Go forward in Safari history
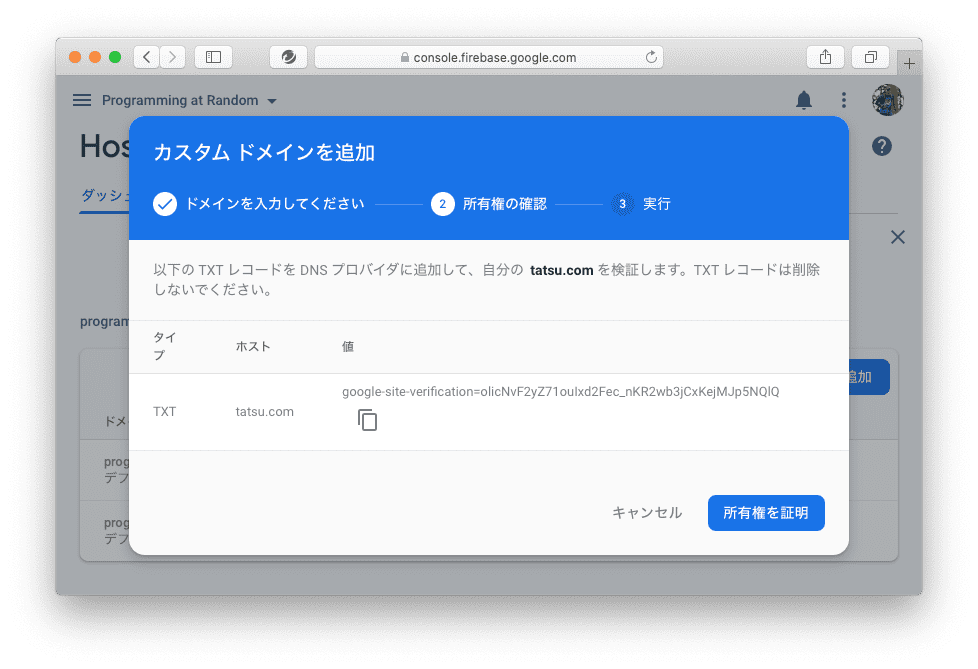Viewport: 978px width, 669px height. (173, 57)
